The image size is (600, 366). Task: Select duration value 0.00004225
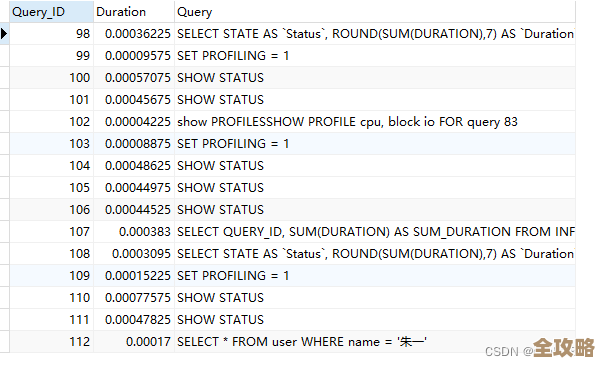[138, 122]
